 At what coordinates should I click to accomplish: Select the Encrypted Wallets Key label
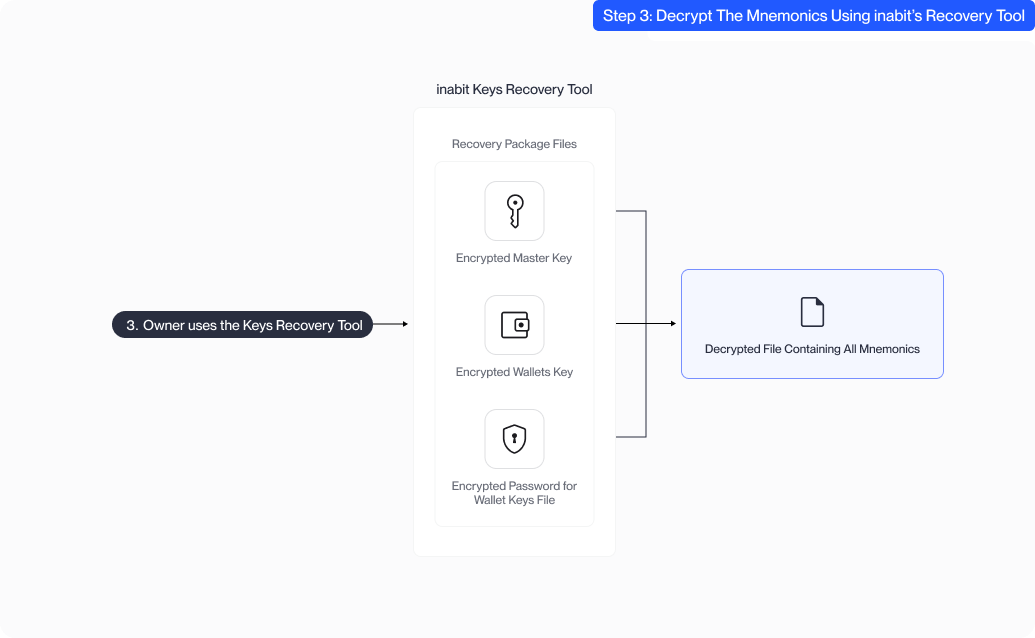point(514,372)
